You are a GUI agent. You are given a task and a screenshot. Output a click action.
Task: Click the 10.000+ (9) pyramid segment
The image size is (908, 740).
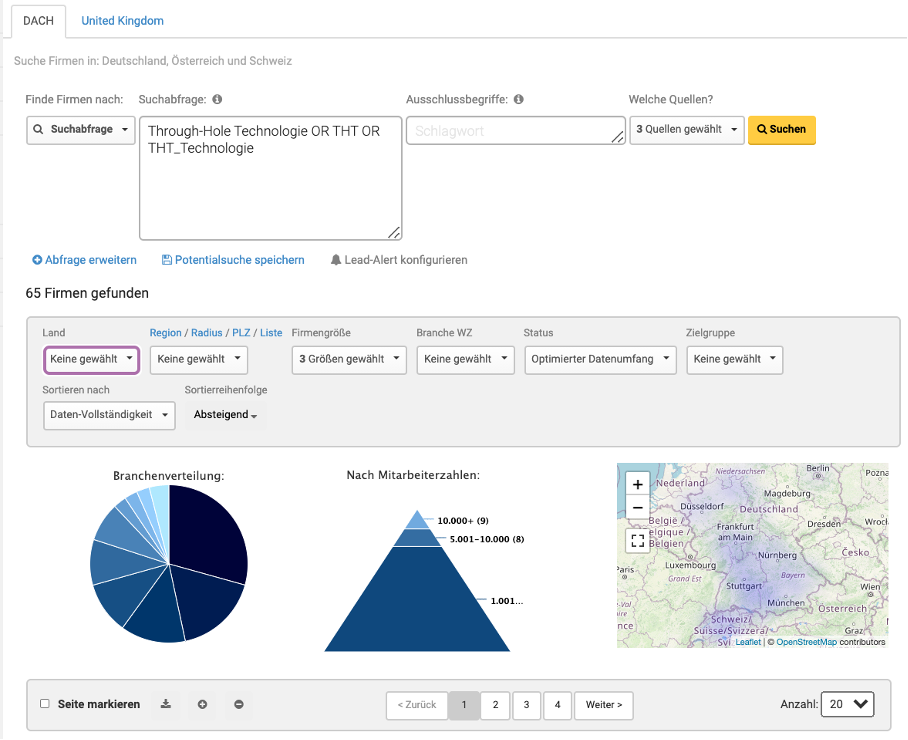[x=418, y=520]
